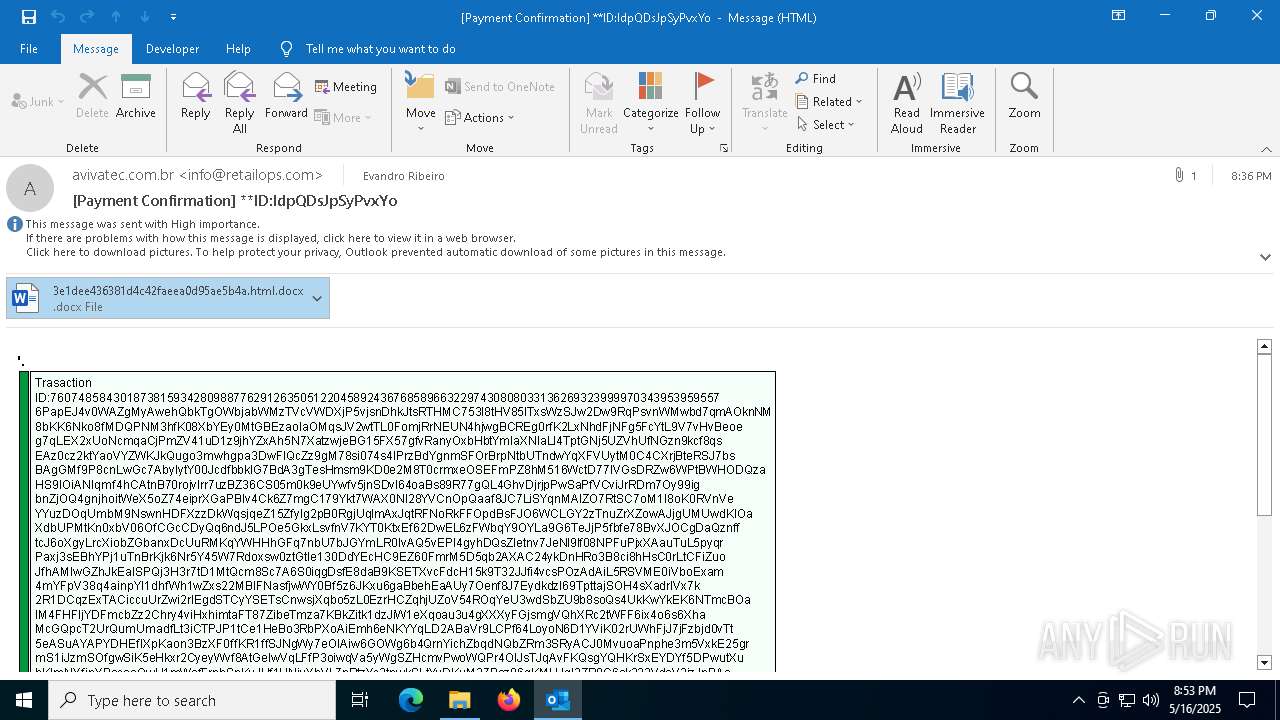Viewport: 1280px width, 720px height.
Task: Open the Tags dialog launcher
Action: click(723, 148)
